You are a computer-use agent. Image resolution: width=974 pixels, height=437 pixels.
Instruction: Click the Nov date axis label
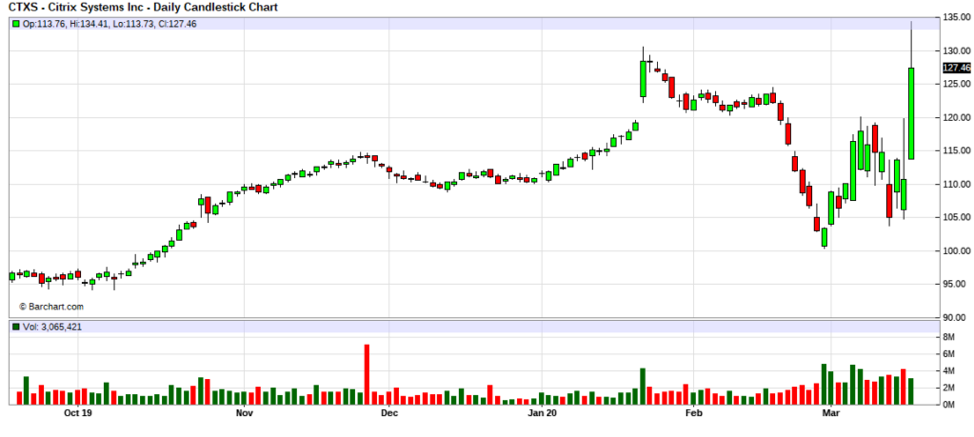pyautogui.click(x=244, y=413)
